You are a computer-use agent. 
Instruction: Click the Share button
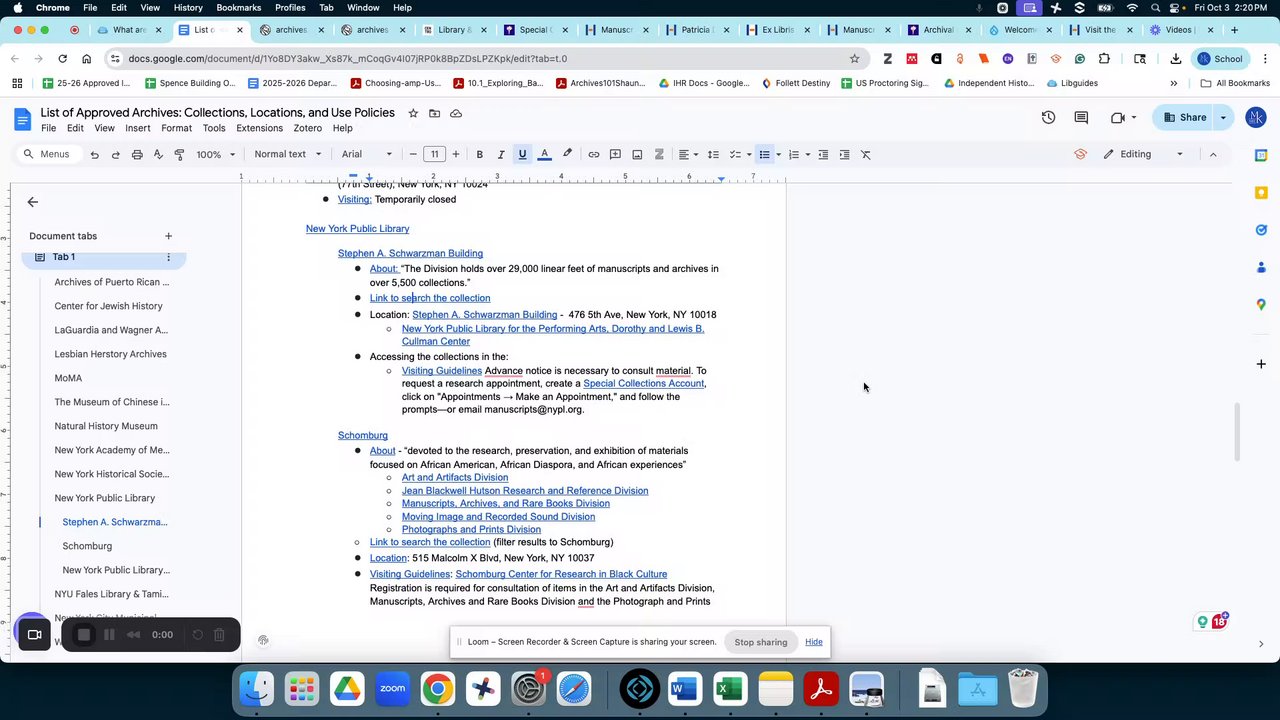click(1185, 118)
